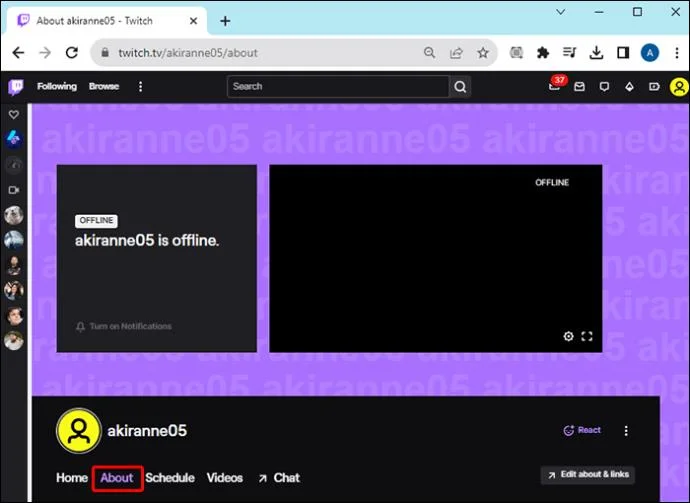Open the first avatar channel in sidebar
The height and width of the screenshot is (503, 690).
[14, 215]
